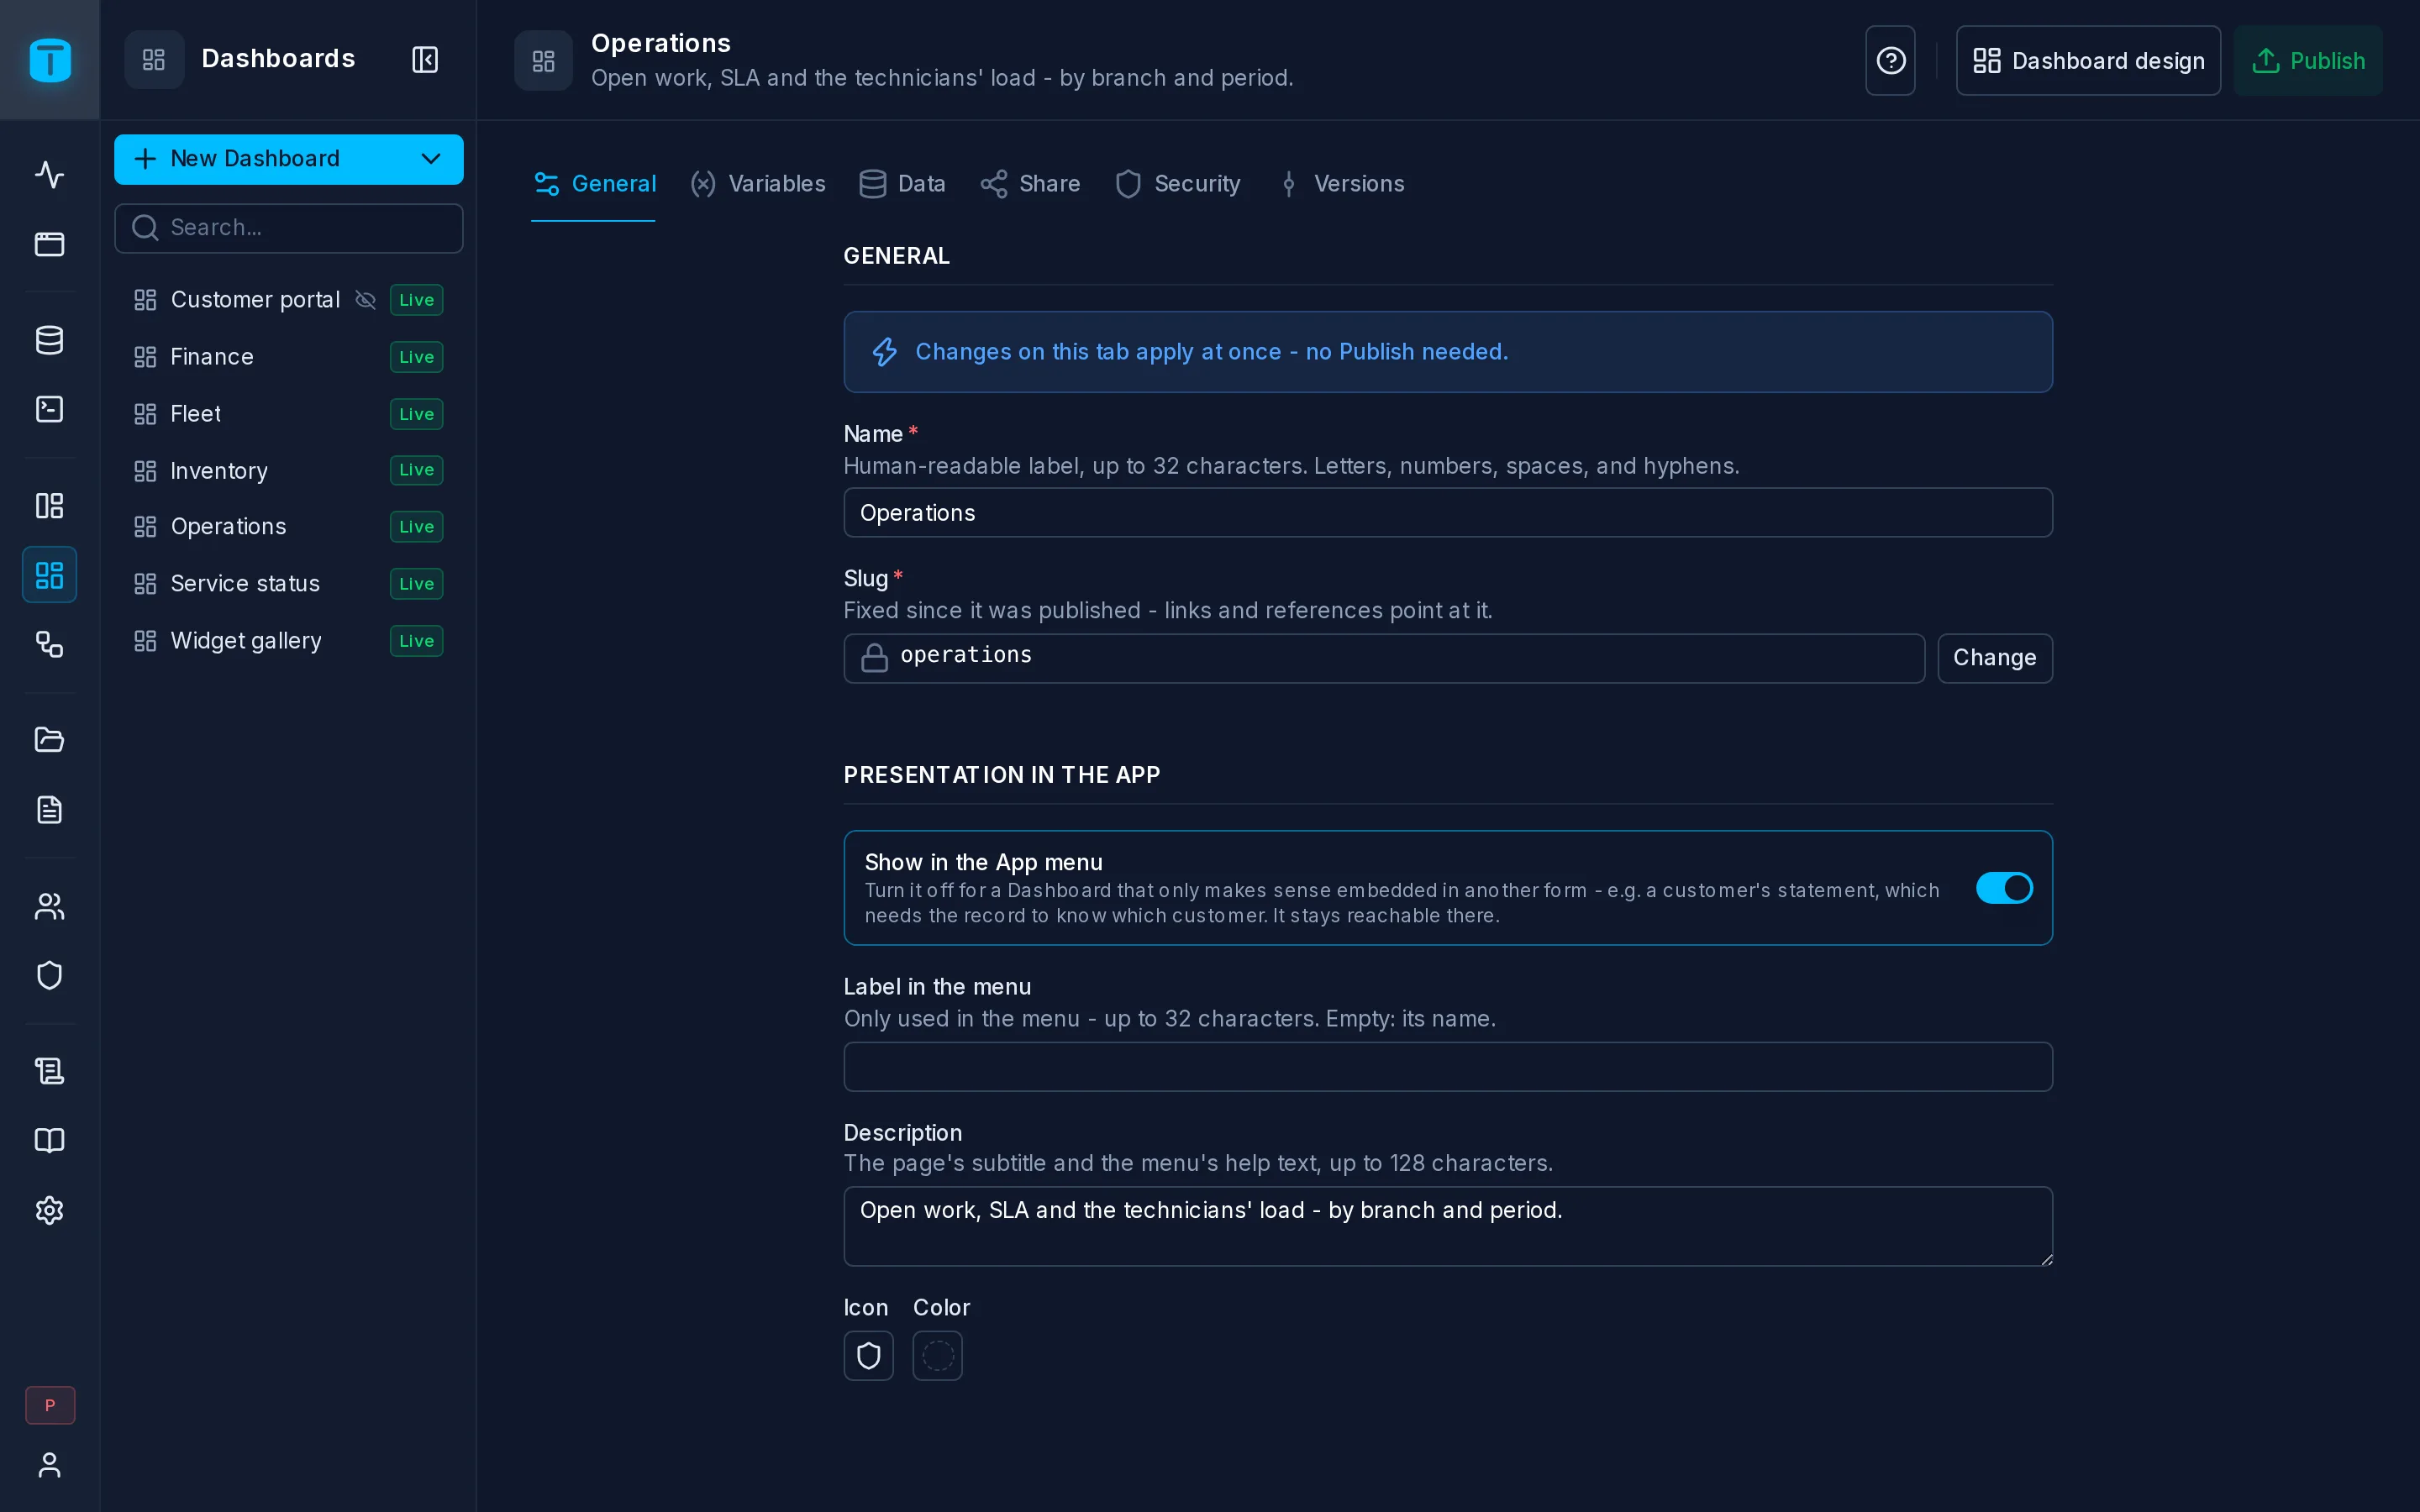Click the Publish button
The width and height of the screenshot is (2420, 1512).
click(2308, 61)
